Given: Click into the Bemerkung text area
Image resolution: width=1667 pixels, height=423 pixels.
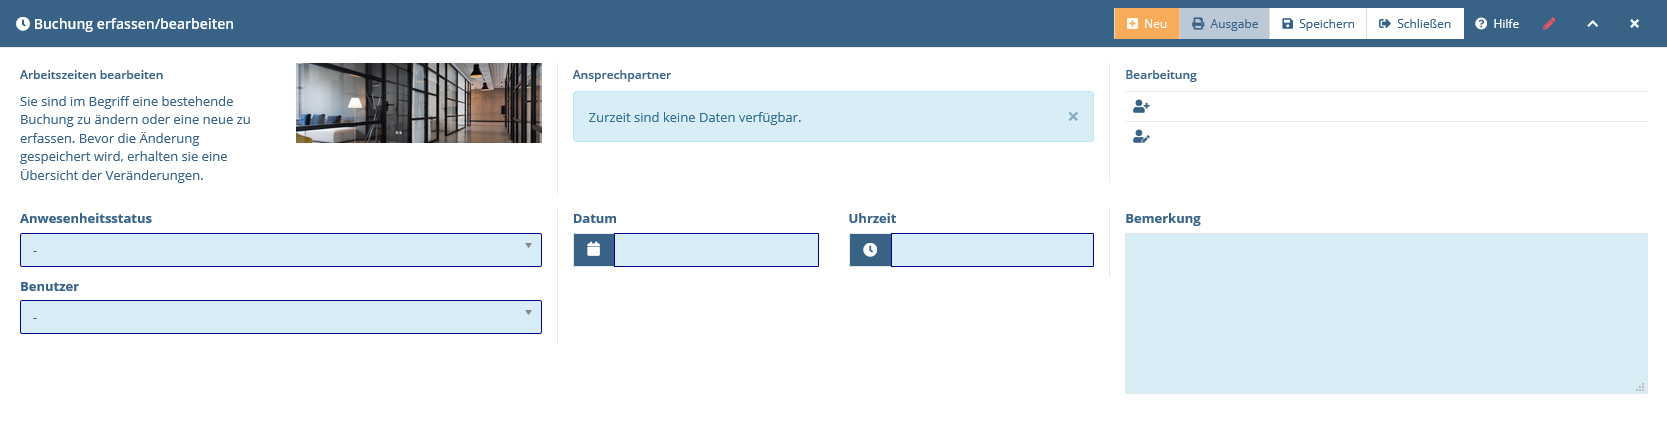Looking at the screenshot, I should coord(1386,314).
